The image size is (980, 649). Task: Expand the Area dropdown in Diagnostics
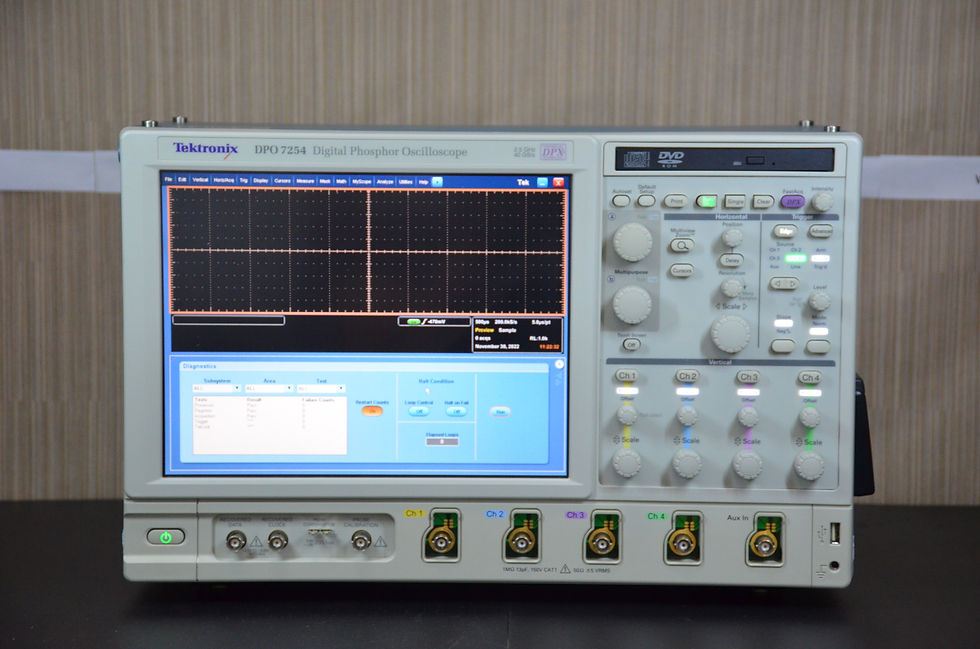pyautogui.click(x=269, y=388)
